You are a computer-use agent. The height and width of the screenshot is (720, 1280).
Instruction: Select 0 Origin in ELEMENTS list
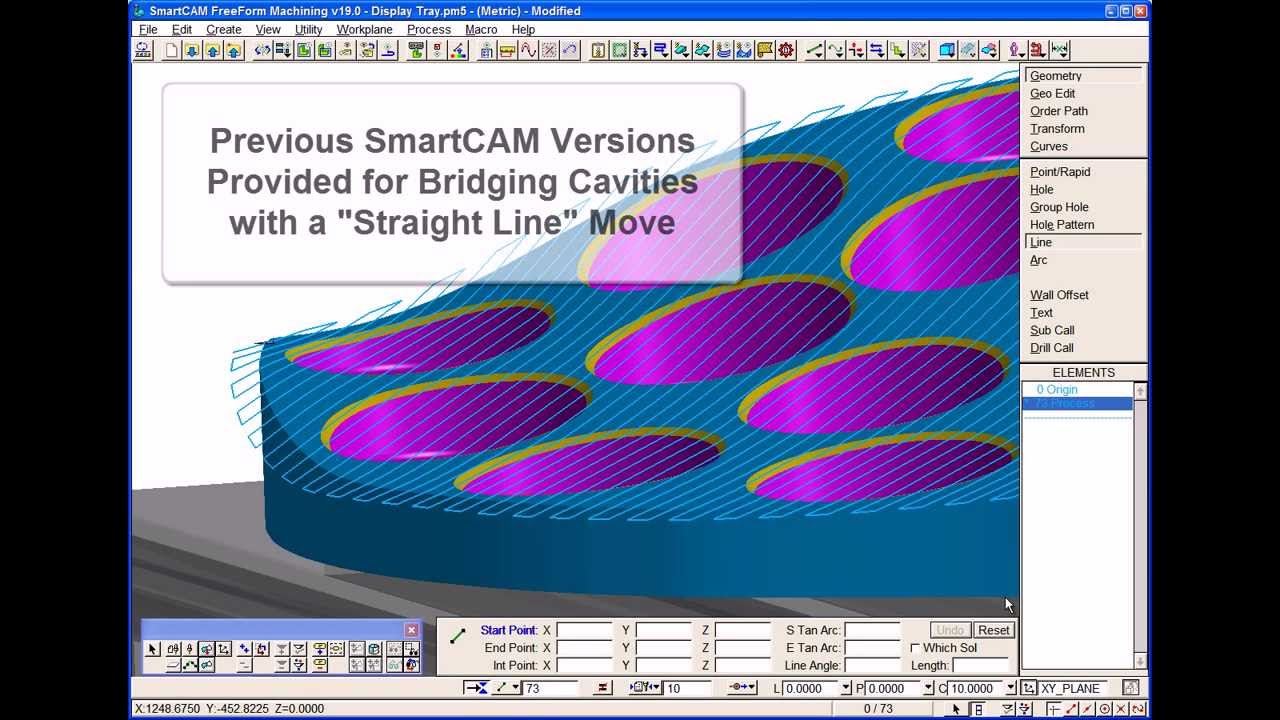tap(1057, 389)
